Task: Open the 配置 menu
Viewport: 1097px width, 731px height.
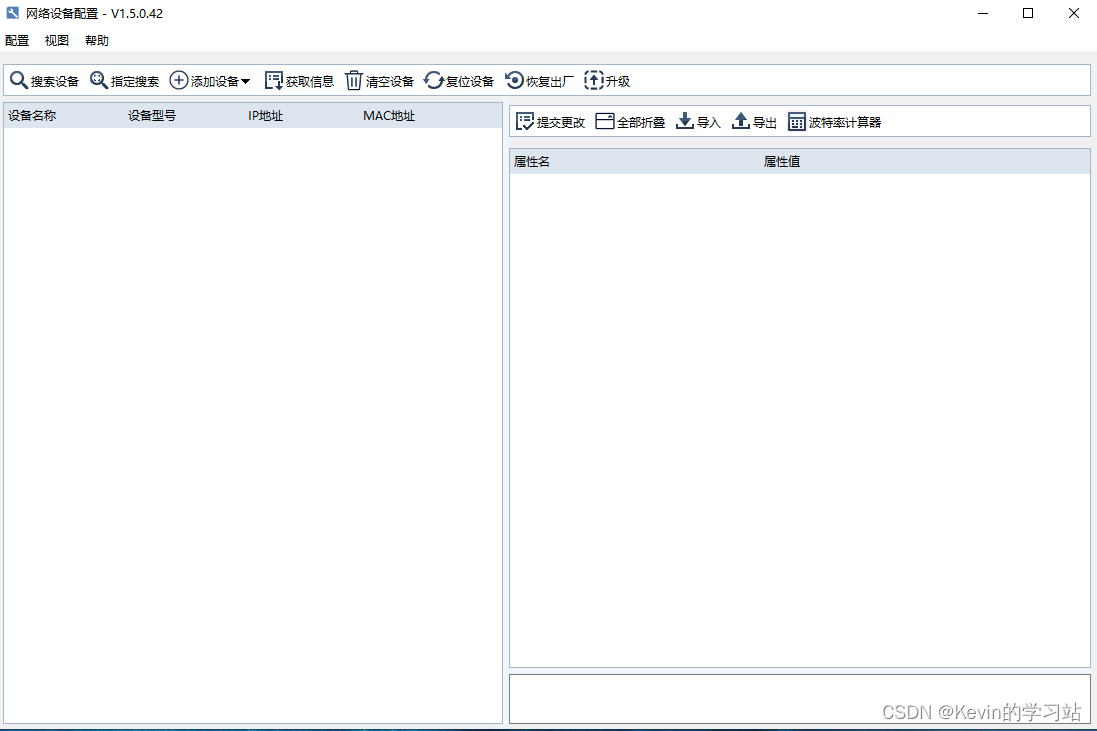Action: (16, 40)
